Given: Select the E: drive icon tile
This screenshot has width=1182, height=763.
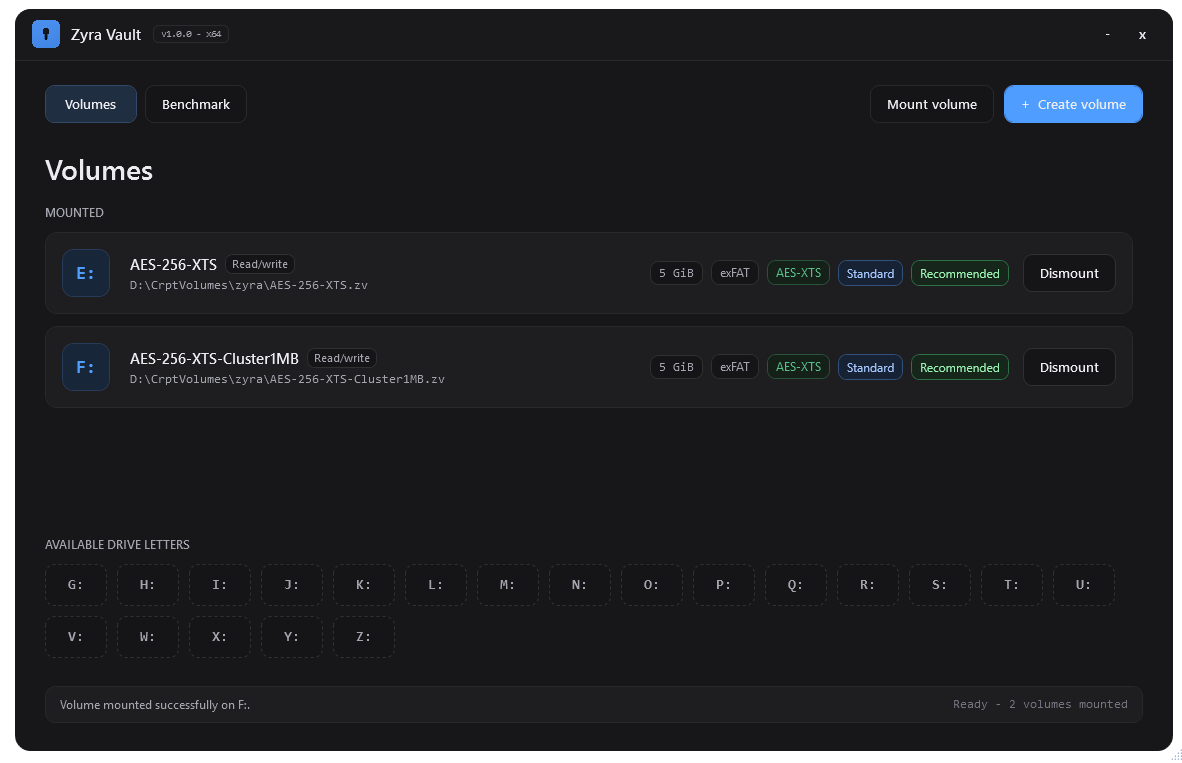Looking at the screenshot, I should (86, 273).
